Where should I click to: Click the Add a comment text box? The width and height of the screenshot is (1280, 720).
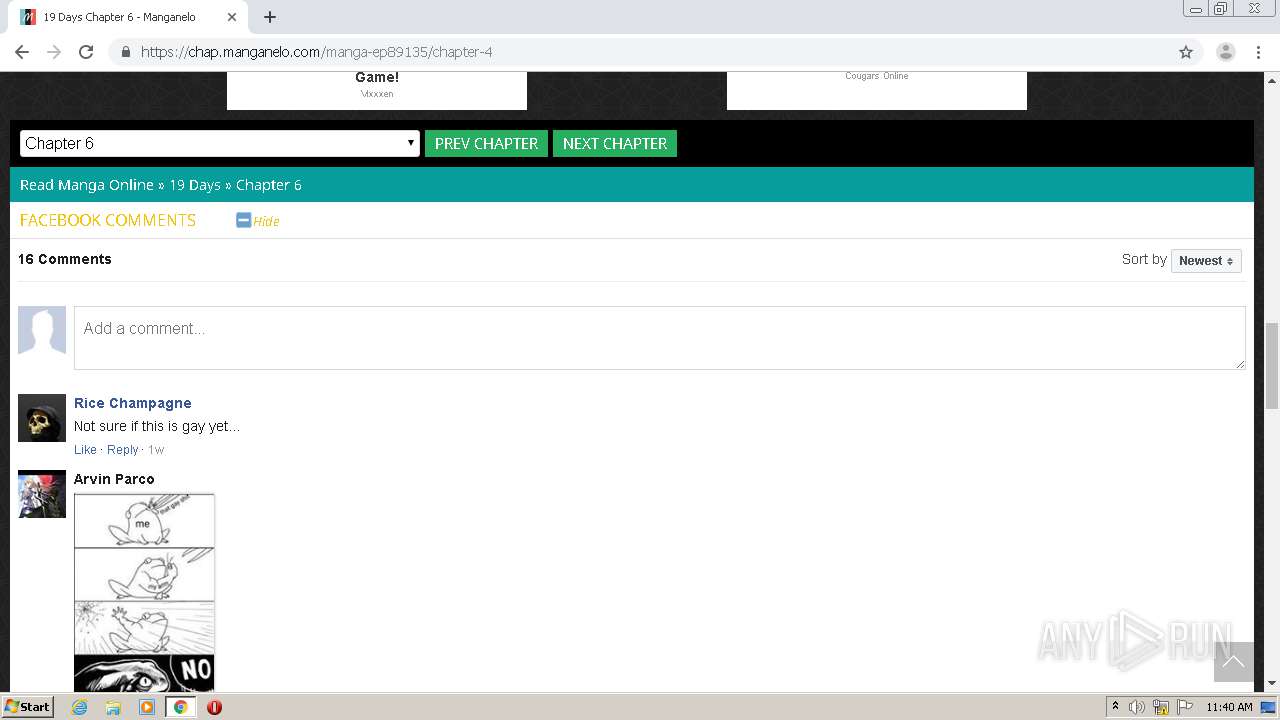(660, 338)
